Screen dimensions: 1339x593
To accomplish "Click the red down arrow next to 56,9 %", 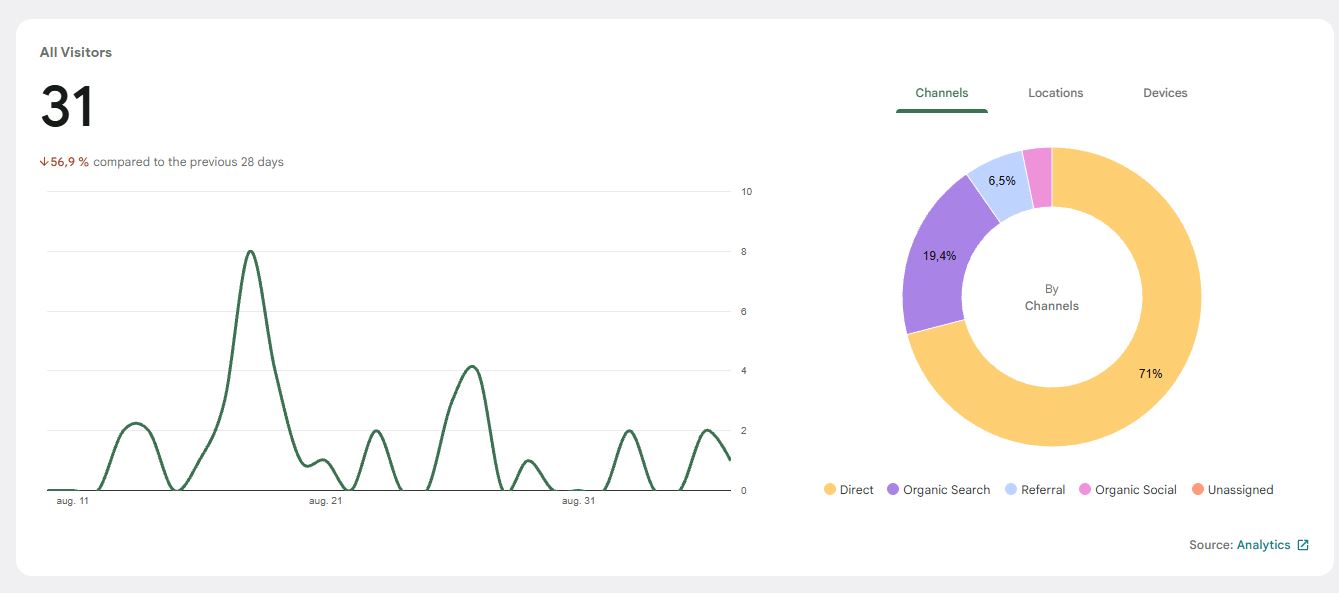I will [x=44, y=162].
